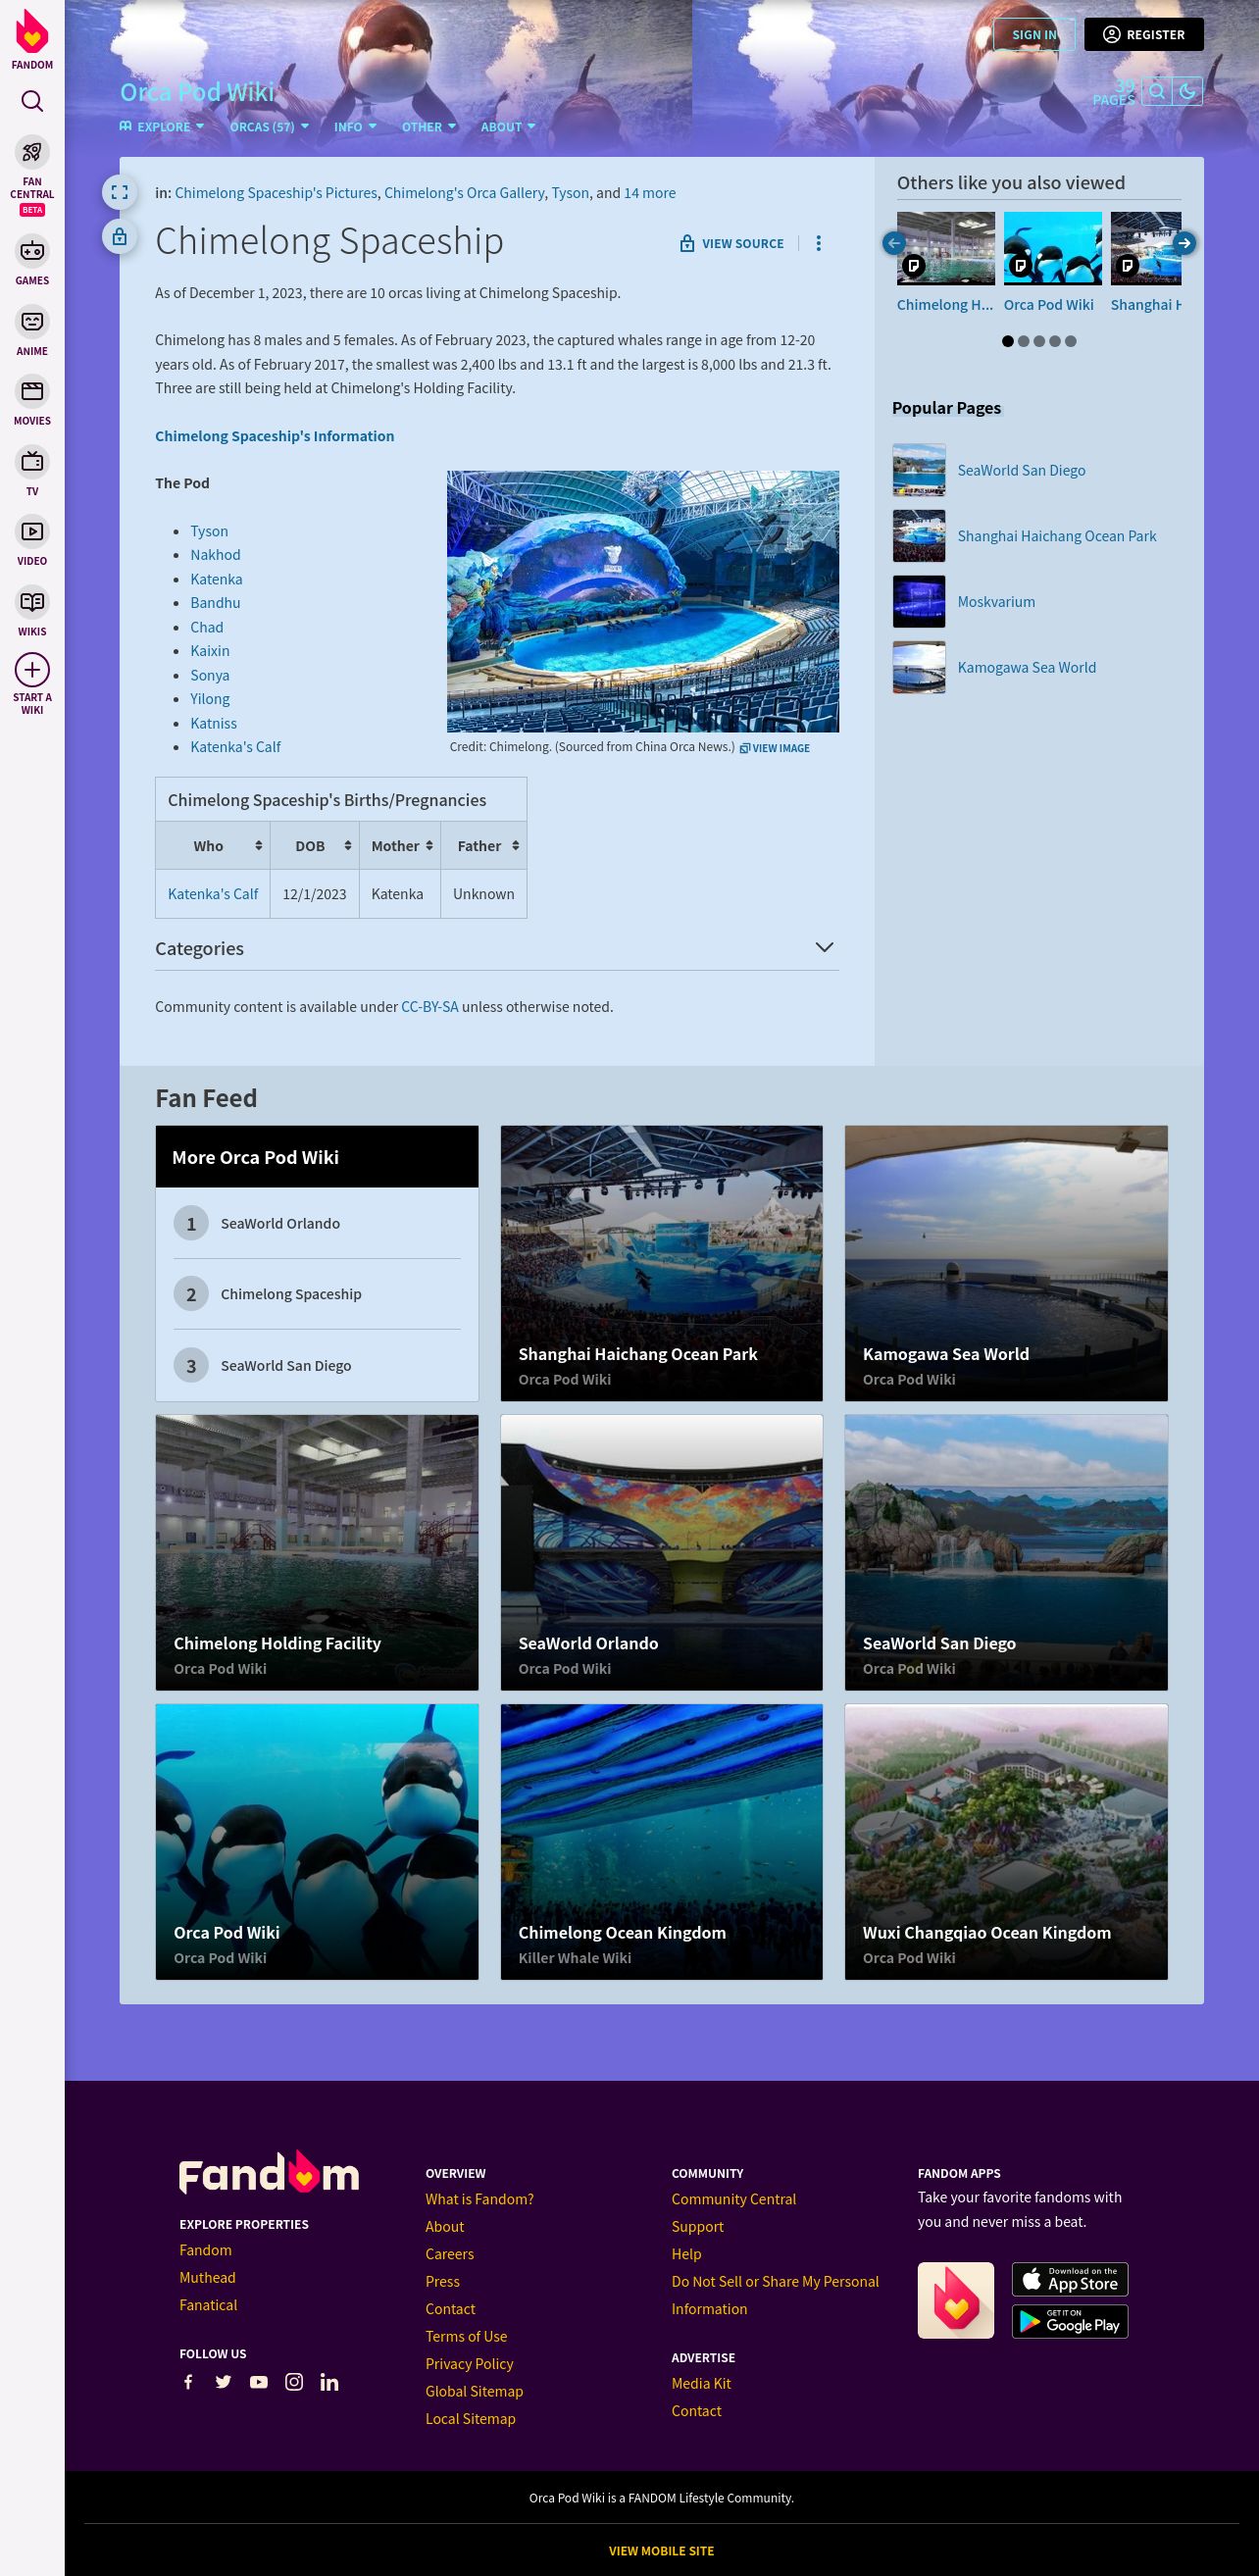
Task: Select the fifth carousel dot
Action: [1070, 341]
